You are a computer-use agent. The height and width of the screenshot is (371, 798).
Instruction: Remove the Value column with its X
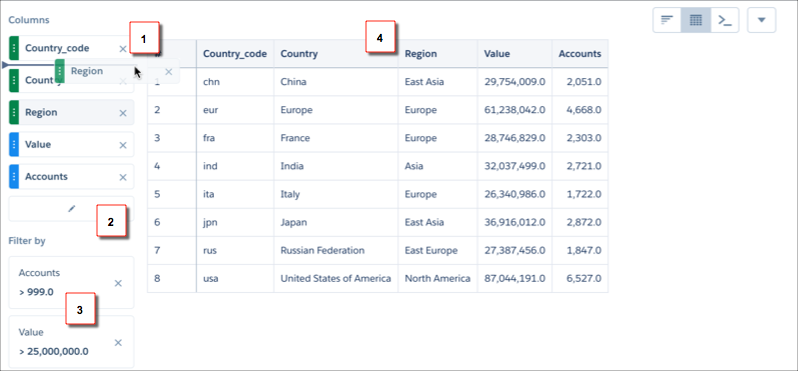pos(123,145)
